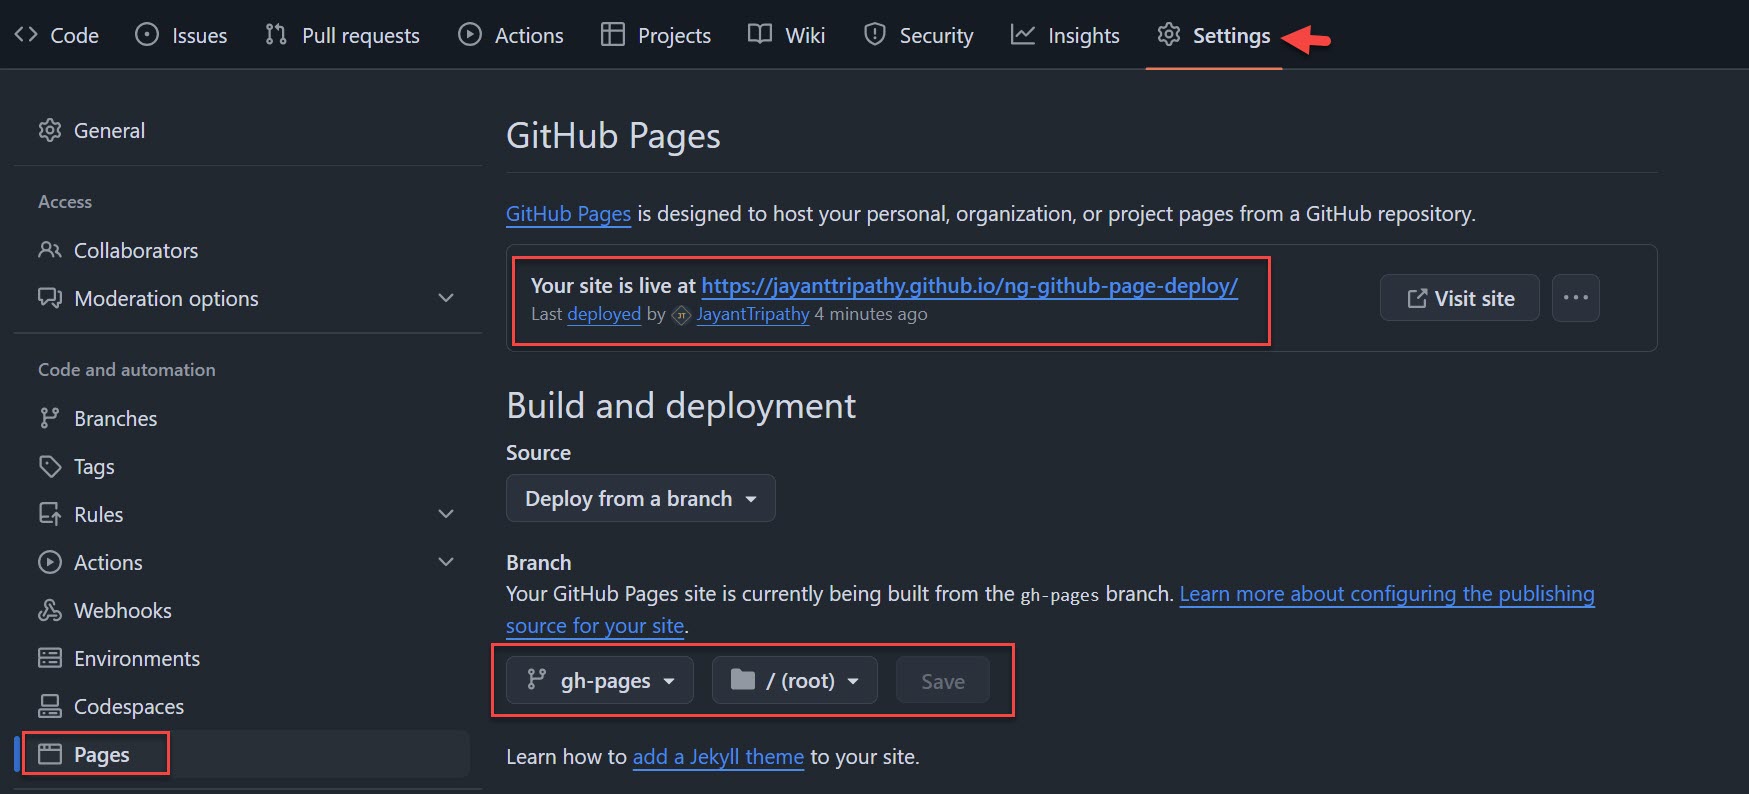This screenshot has width=1749, height=794.
Task: Open the Pull requests tab
Action: (x=342, y=35)
